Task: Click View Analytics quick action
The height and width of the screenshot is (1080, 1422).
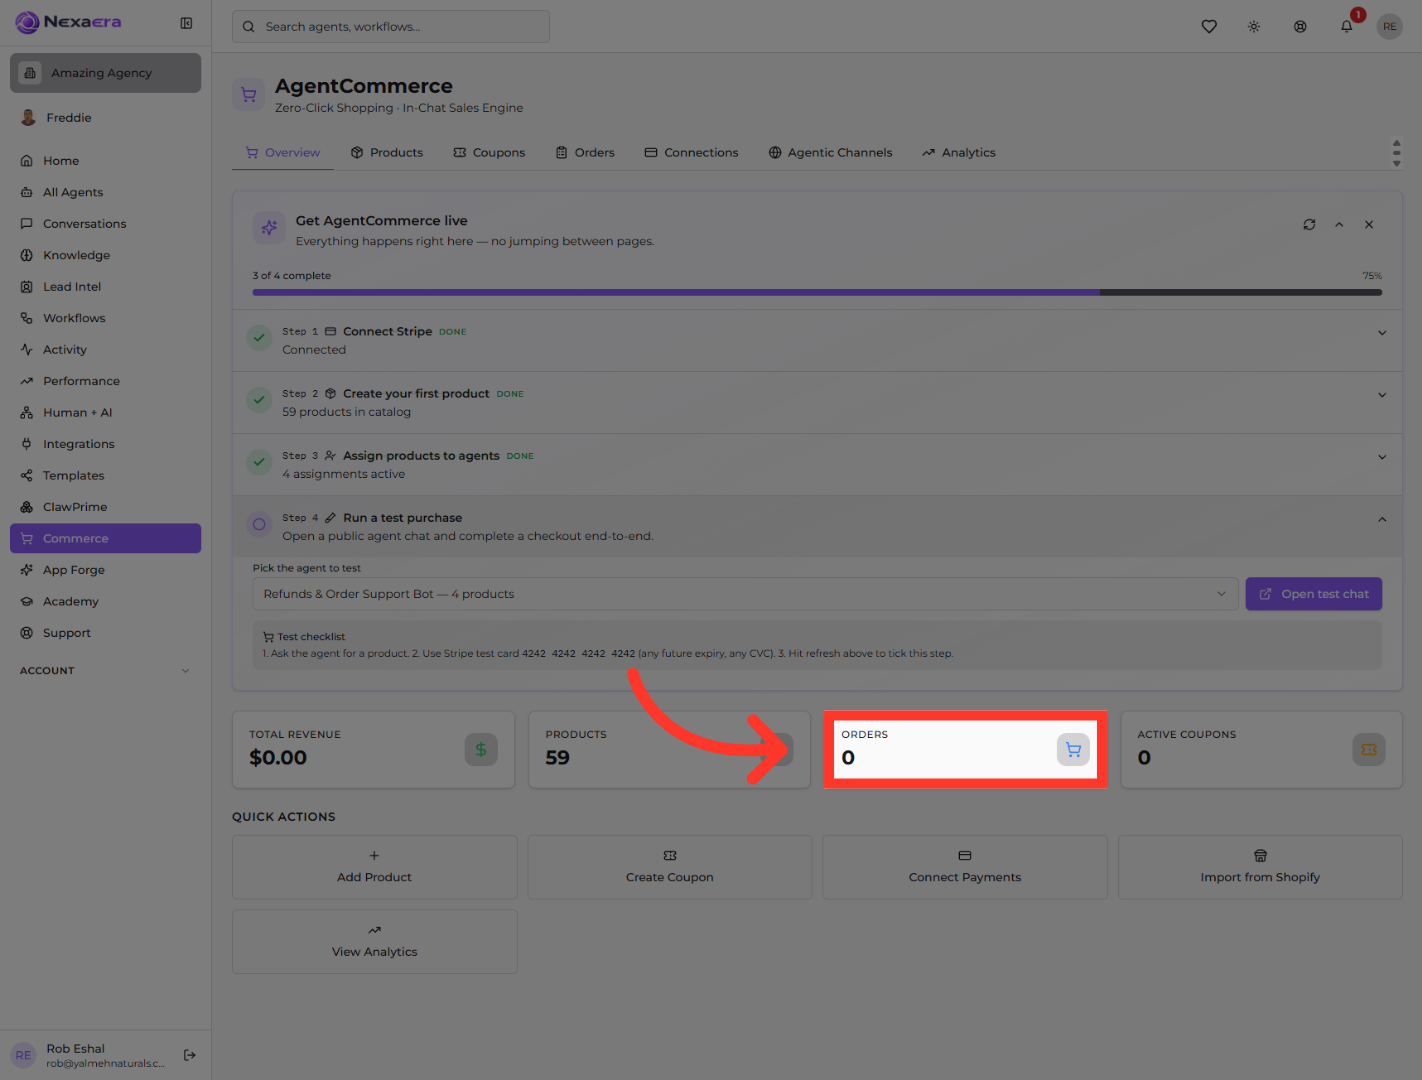Action: pyautogui.click(x=375, y=942)
